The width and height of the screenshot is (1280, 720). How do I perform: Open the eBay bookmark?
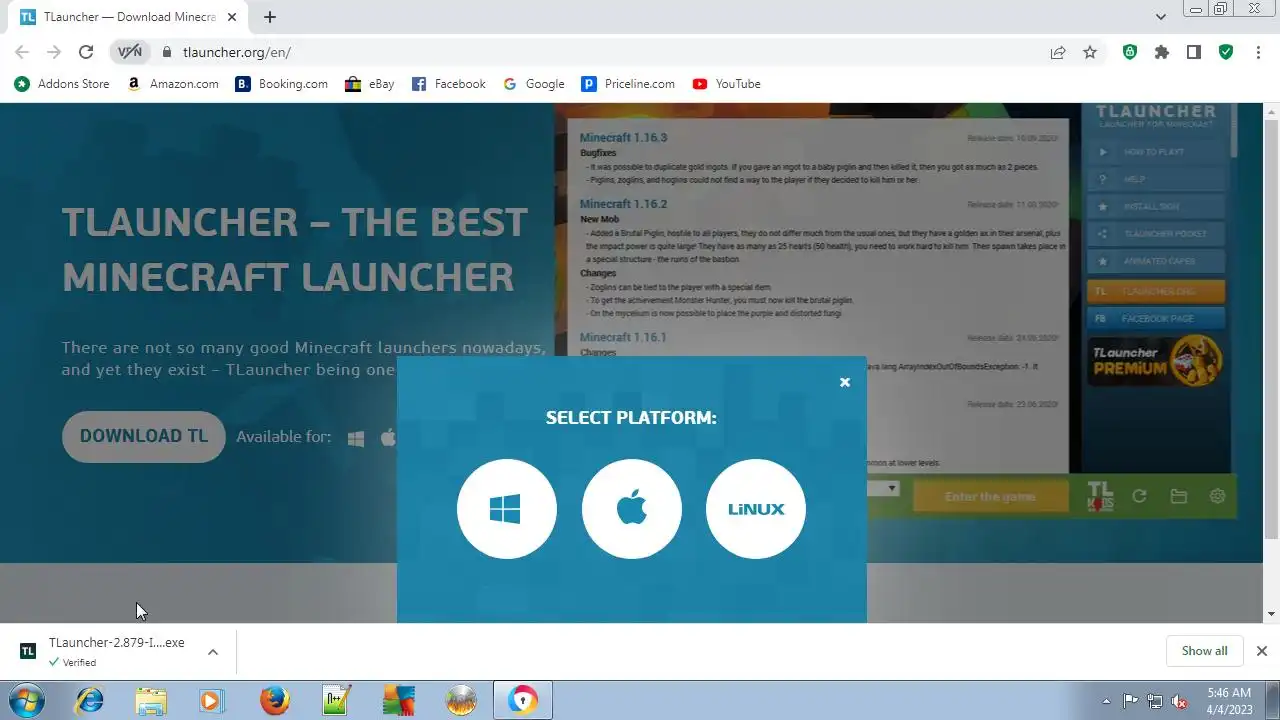click(369, 84)
